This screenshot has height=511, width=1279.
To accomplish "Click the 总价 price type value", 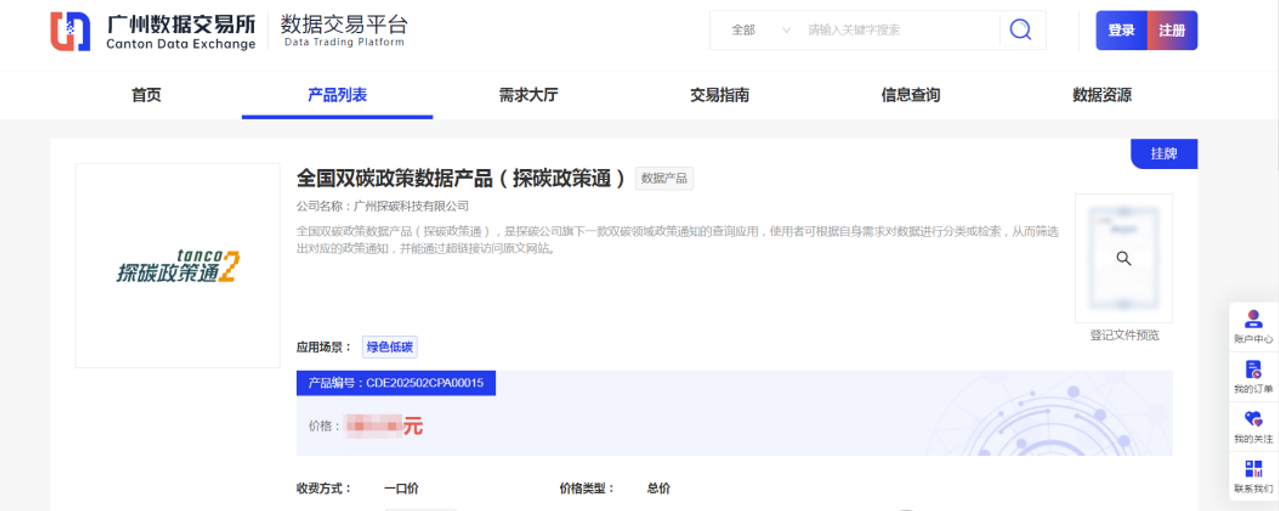I will 659,488.
